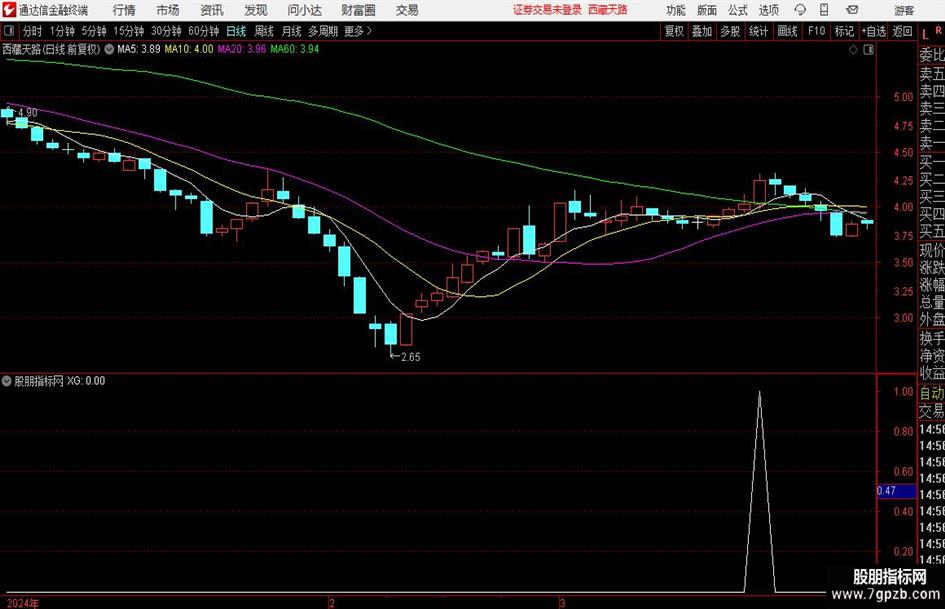Click the red R icon above quote panel
Screen dimensions: 945x609
pyautogui.click(x=938, y=30)
